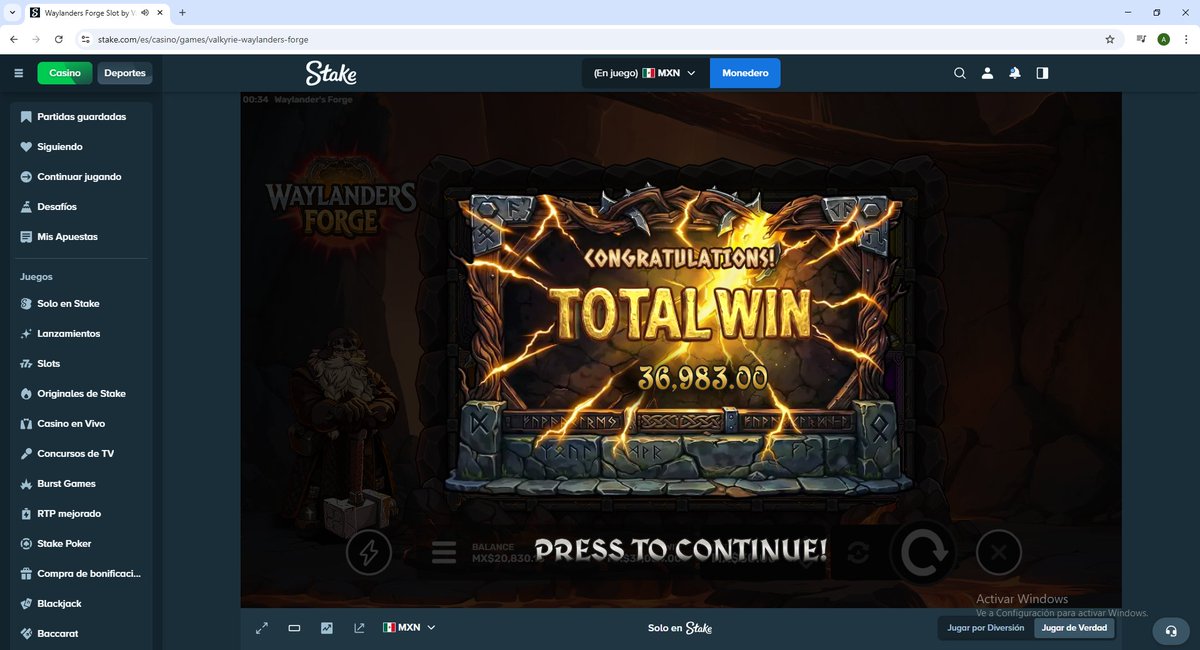Open Stake Poker category

(81, 544)
